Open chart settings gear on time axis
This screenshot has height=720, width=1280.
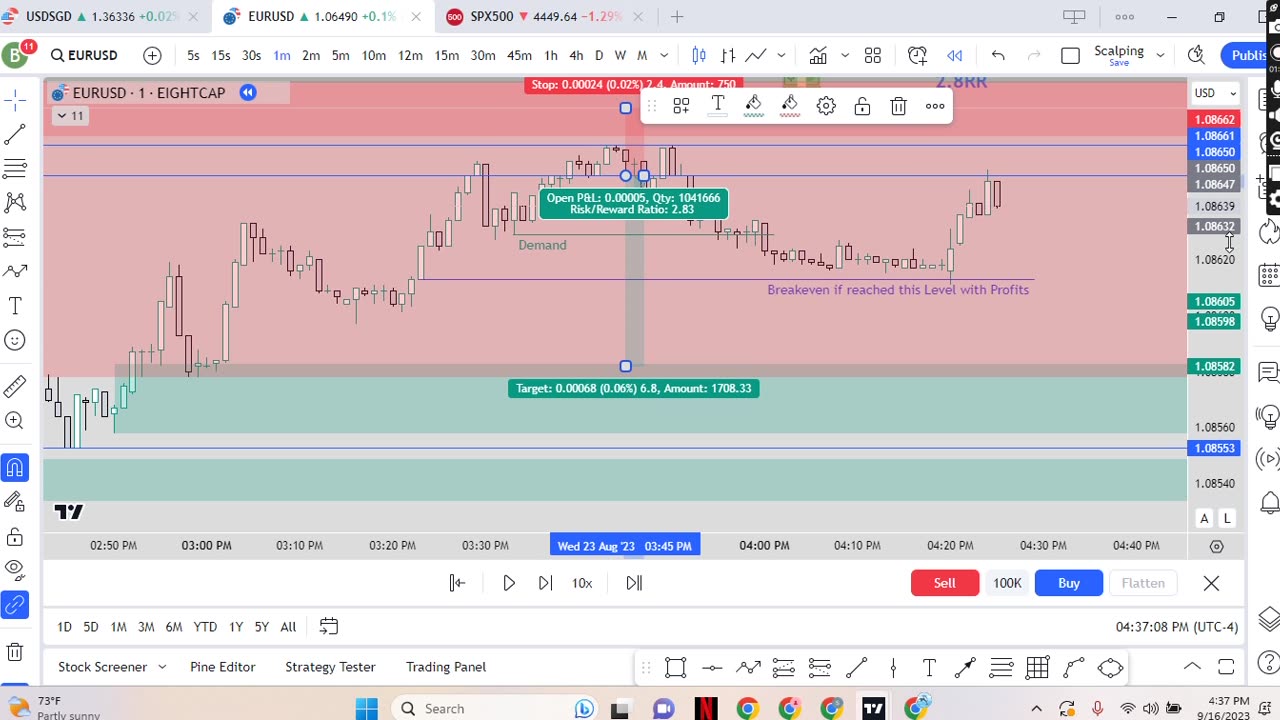click(x=1216, y=546)
